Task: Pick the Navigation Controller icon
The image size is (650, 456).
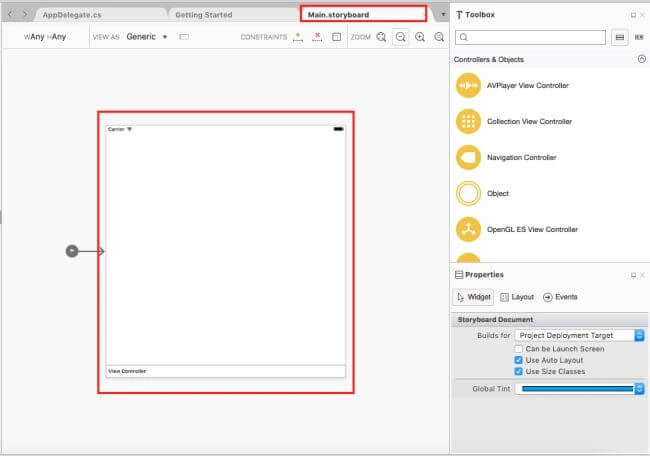Action: click(x=468, y=158)
